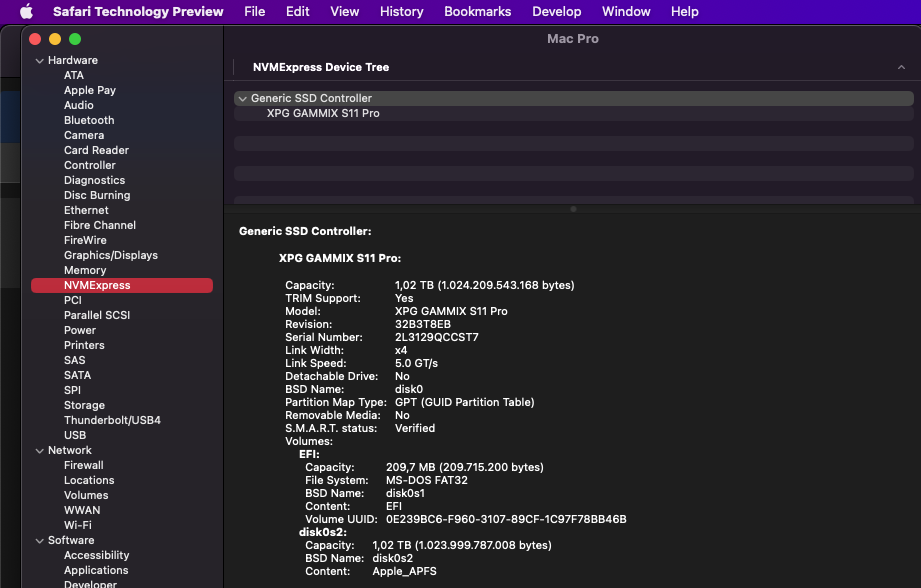Screen dimensions: 921x588
Task: Click the Mac Pro window title
Action: 573,39
